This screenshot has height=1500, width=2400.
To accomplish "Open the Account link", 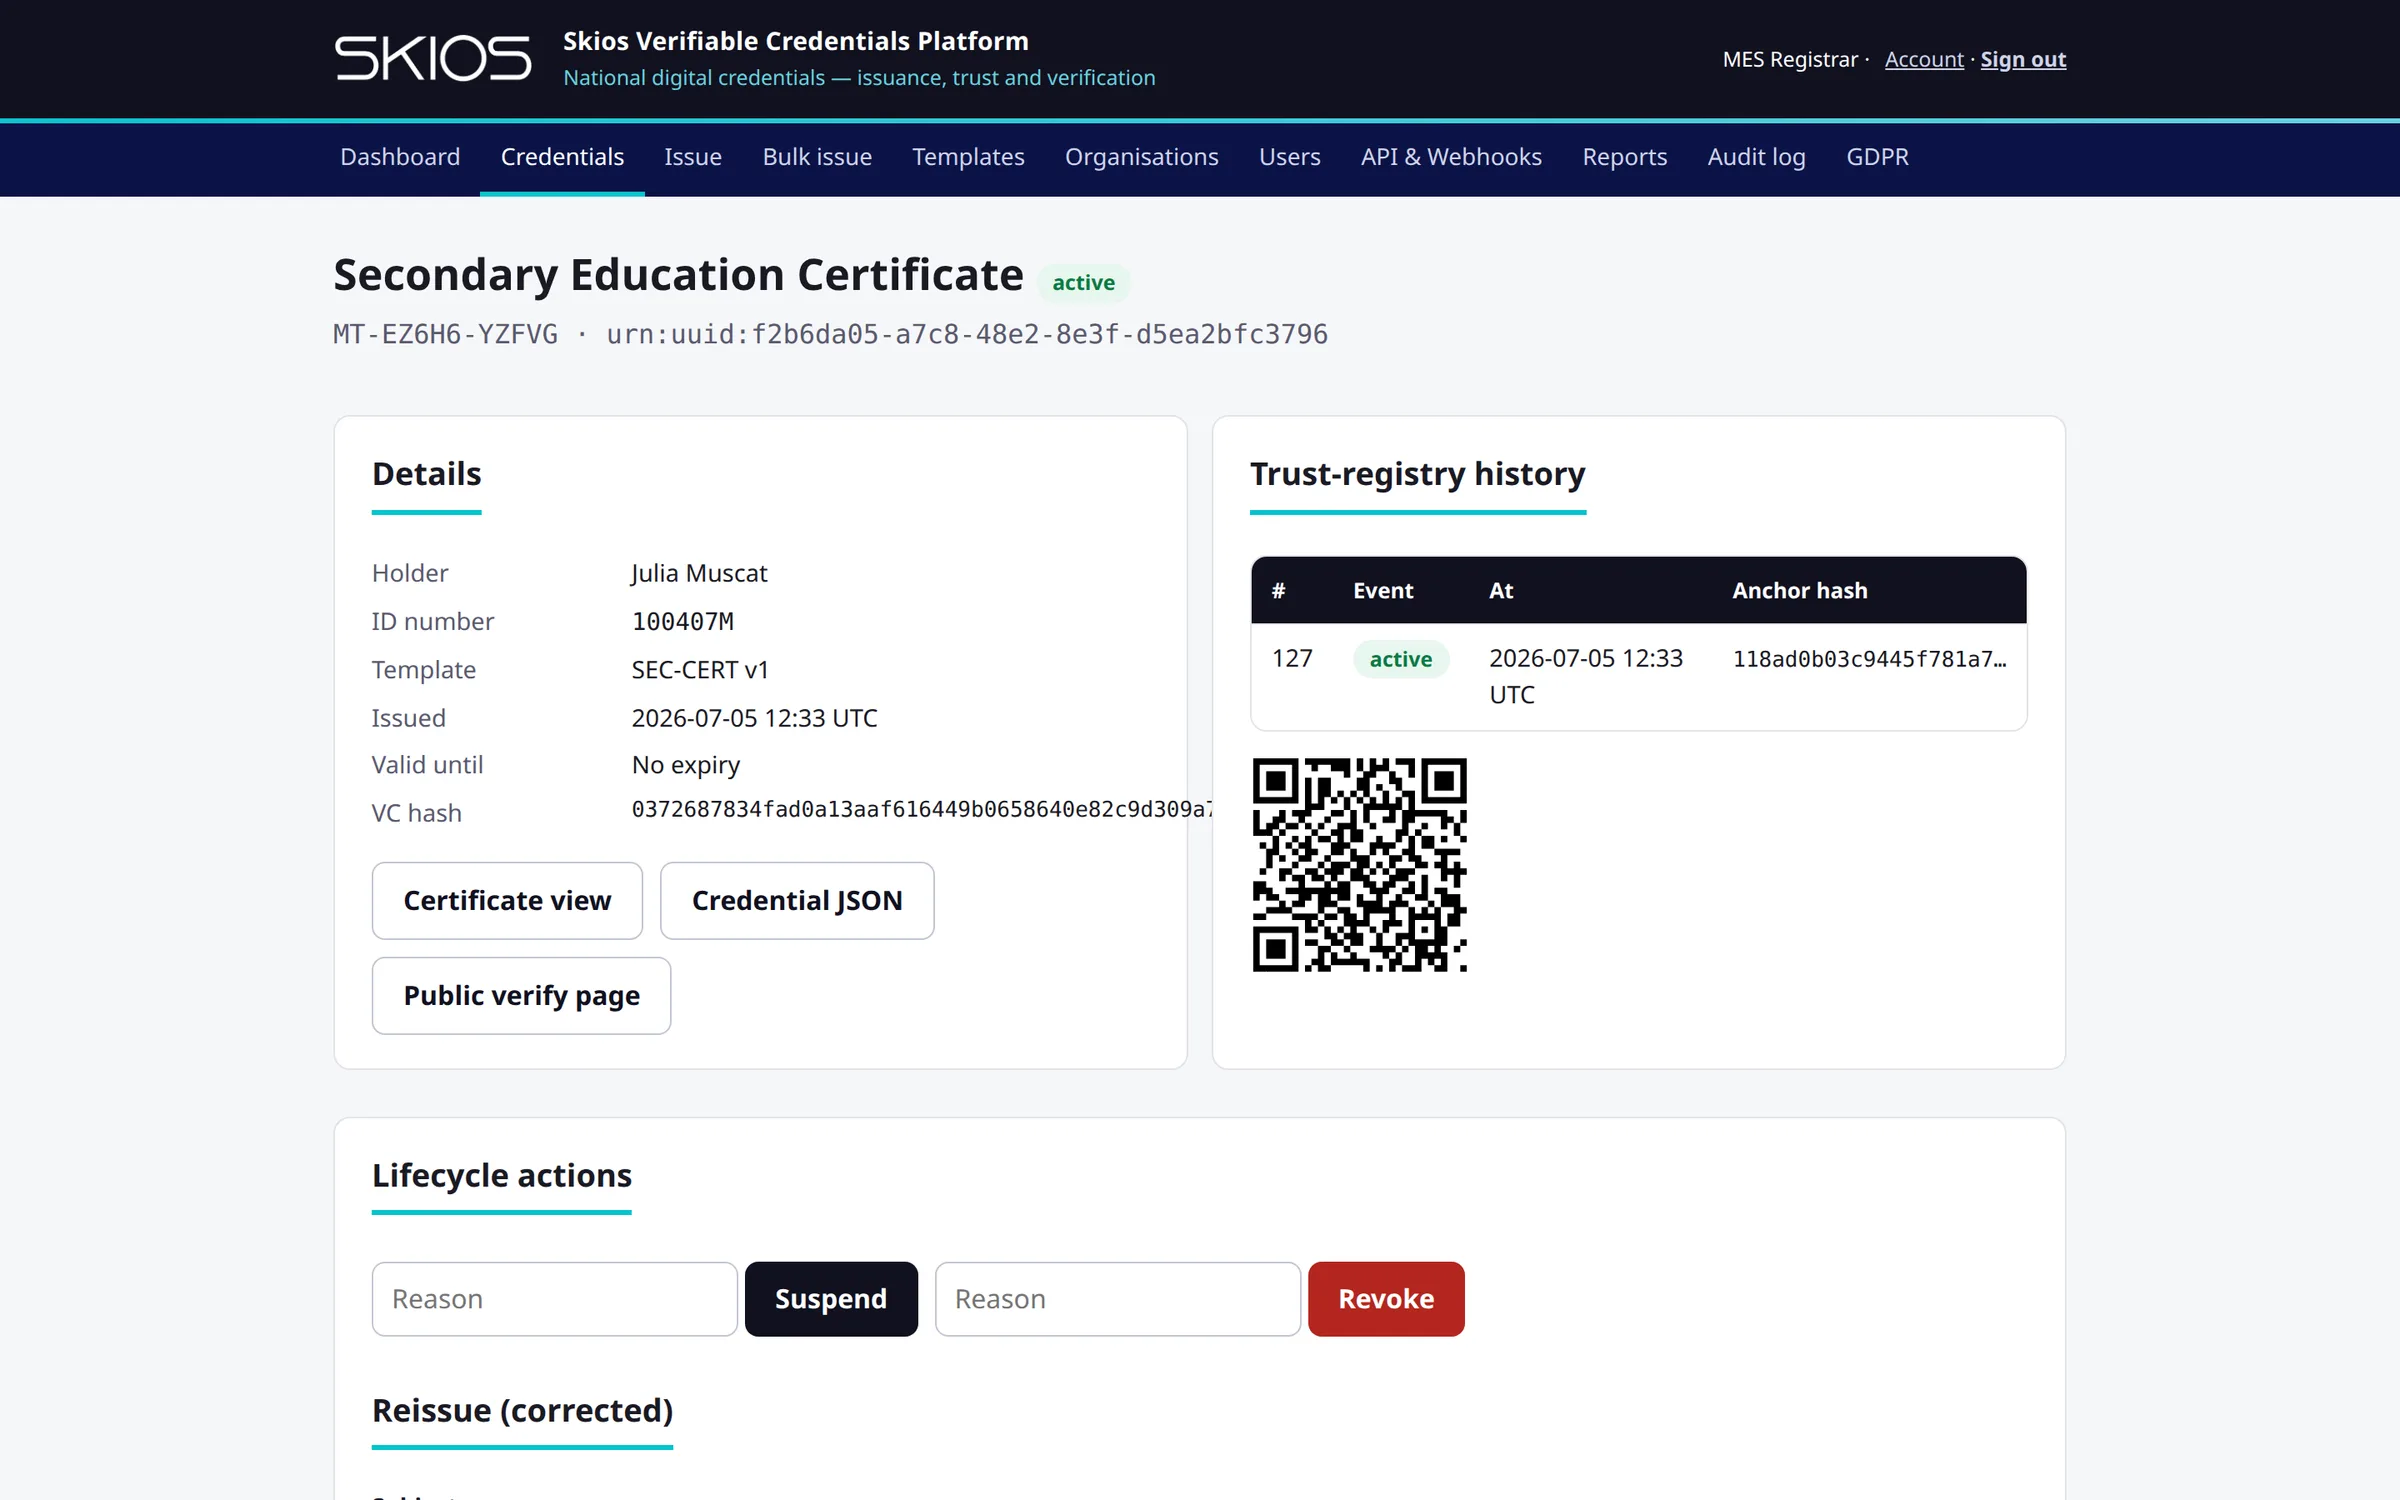I will (x=1924, y=60).
